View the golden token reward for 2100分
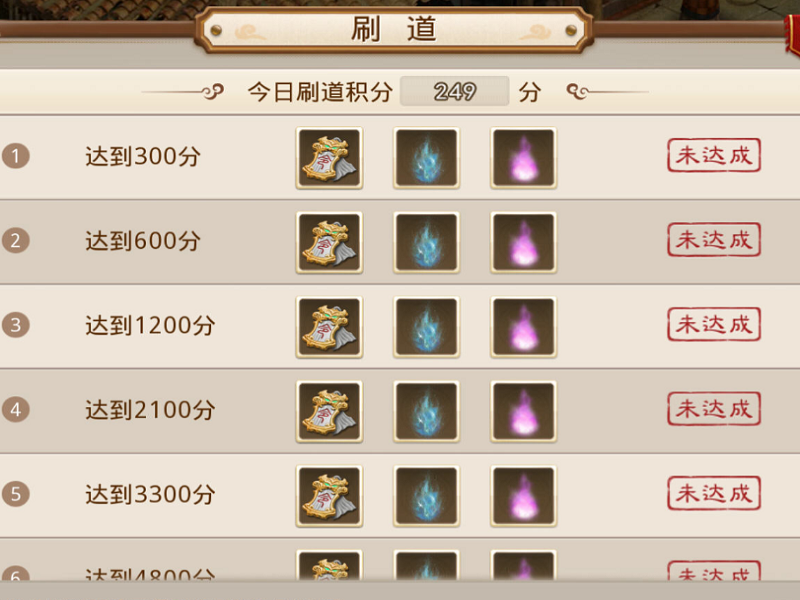 [x=329, y=411]
